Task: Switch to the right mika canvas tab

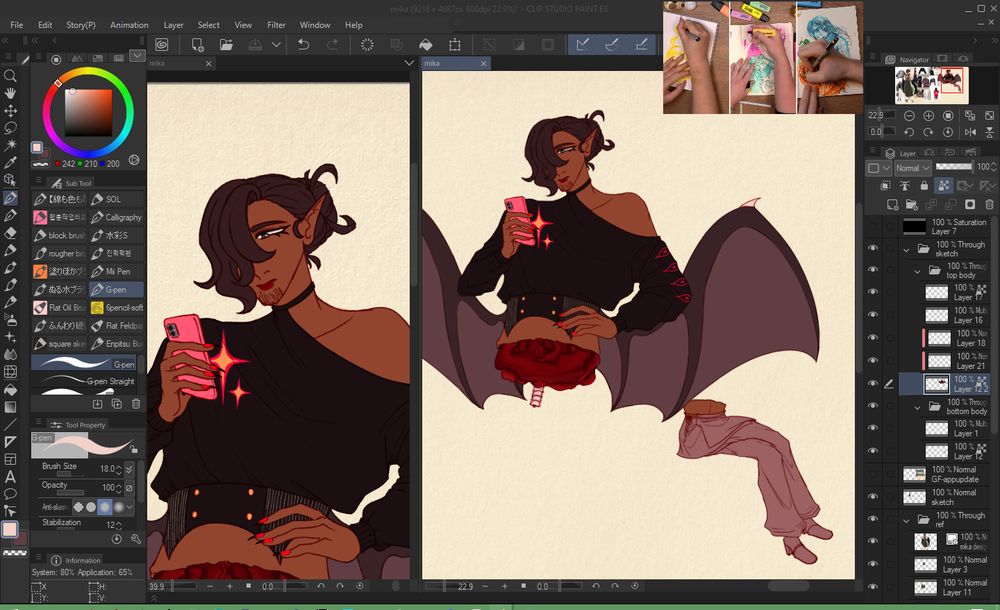Action: 455,63
